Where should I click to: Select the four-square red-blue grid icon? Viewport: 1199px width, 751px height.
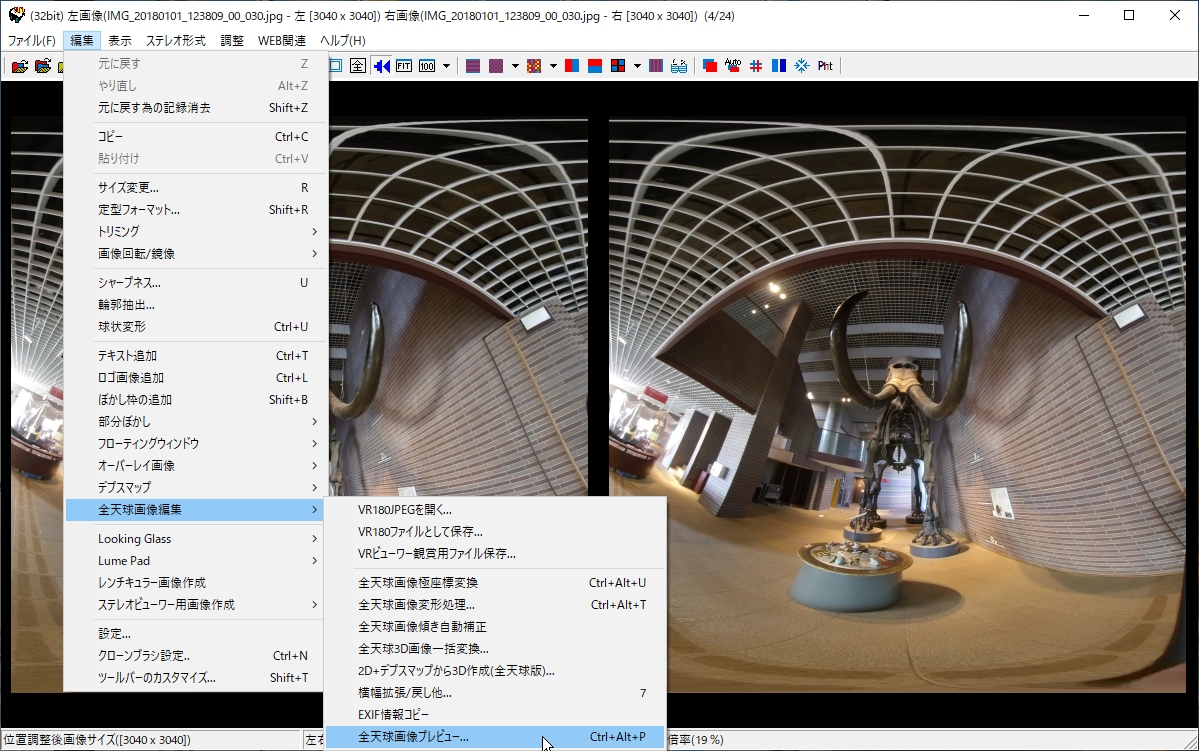pyautogui.click(x=618, y=66)
